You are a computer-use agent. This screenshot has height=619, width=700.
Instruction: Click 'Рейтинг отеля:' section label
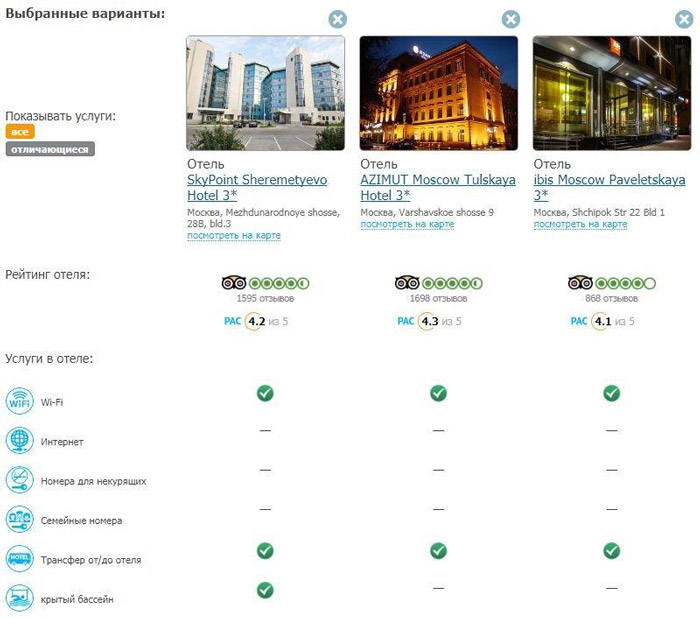click(x=47, y=274)
